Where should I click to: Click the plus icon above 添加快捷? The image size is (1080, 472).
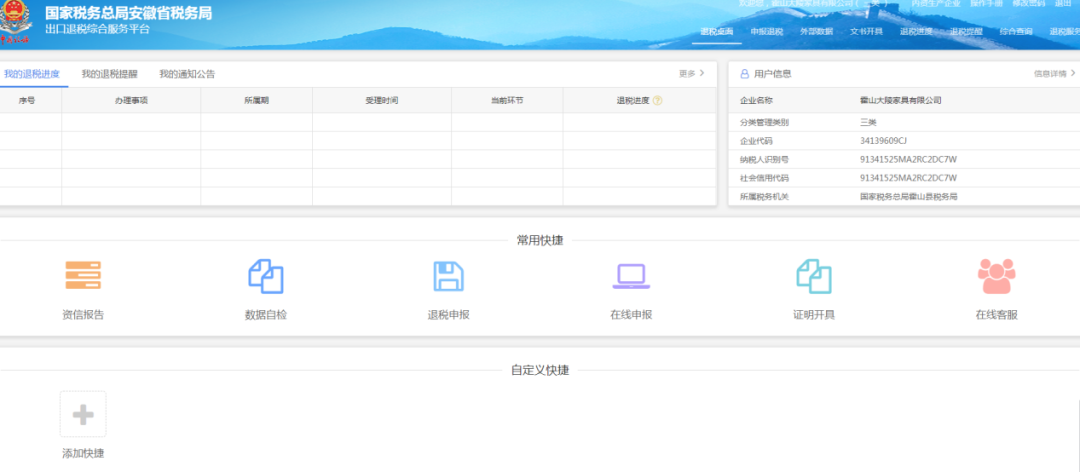click(83, 414)
